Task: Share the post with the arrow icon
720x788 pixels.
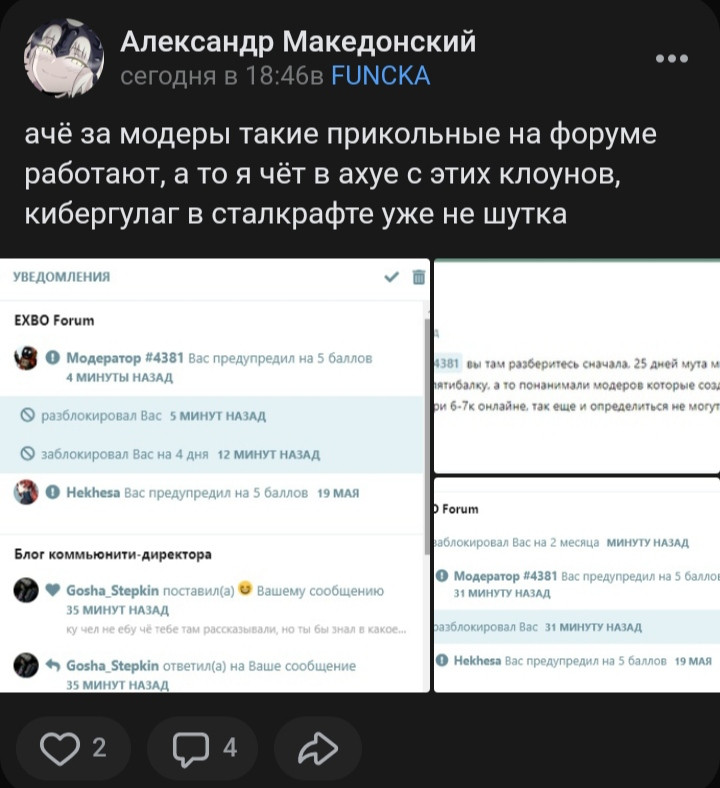Action: point(318,748)
